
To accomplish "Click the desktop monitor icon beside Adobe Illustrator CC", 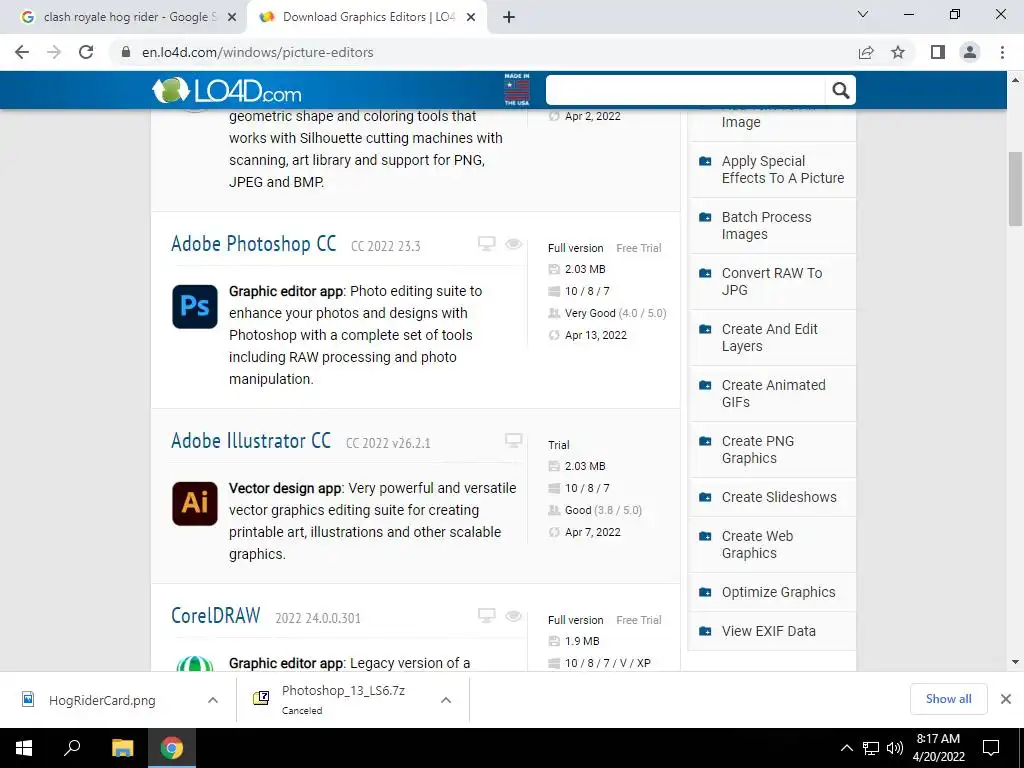I will [514, 441].
